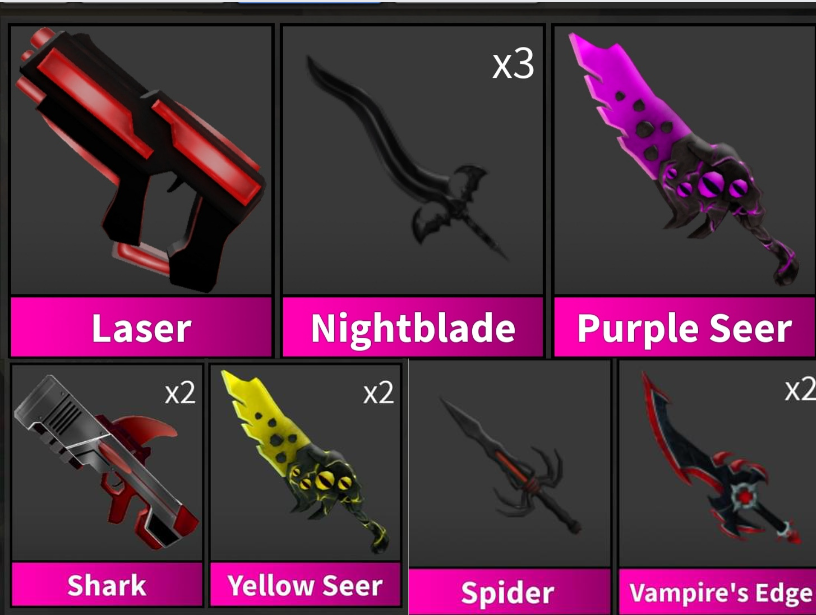
Task: Click the Yellow Seer name label
Action: 305,585
